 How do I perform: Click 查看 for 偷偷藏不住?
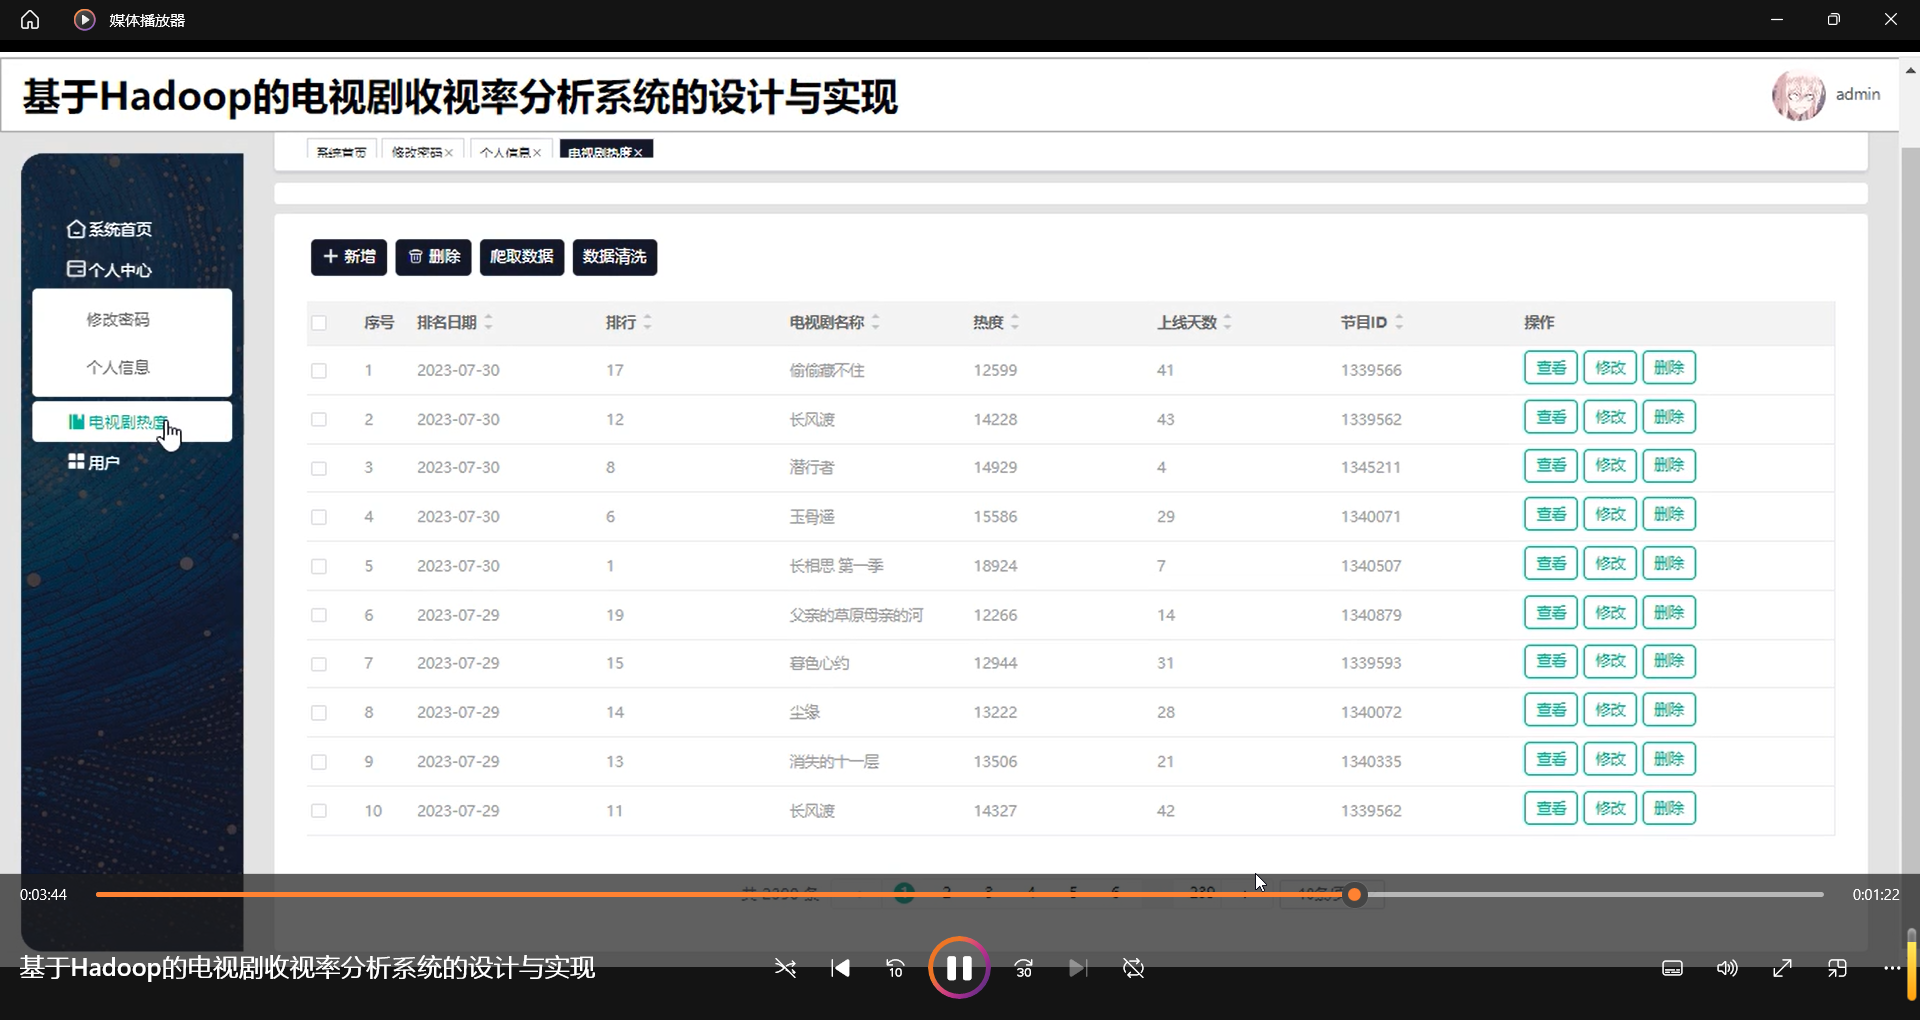click(1551, 368)
